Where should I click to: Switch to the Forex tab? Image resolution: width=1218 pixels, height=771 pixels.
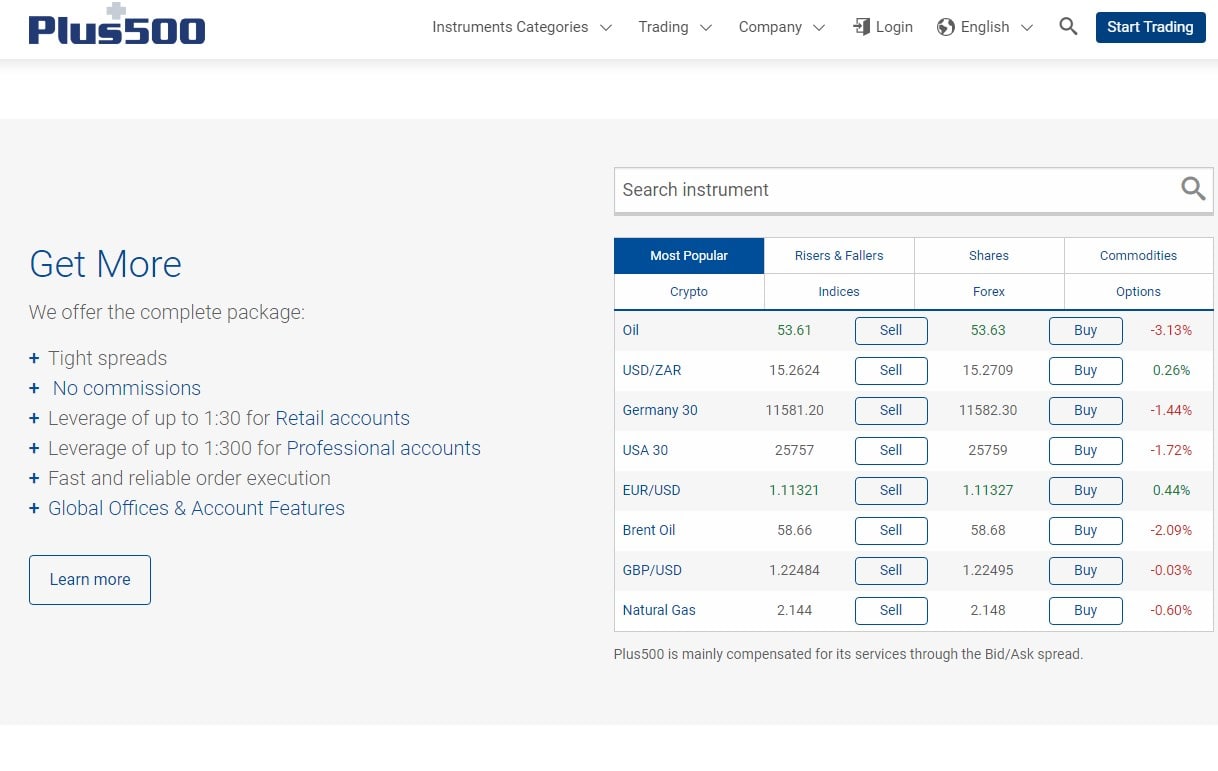point(989,292)
